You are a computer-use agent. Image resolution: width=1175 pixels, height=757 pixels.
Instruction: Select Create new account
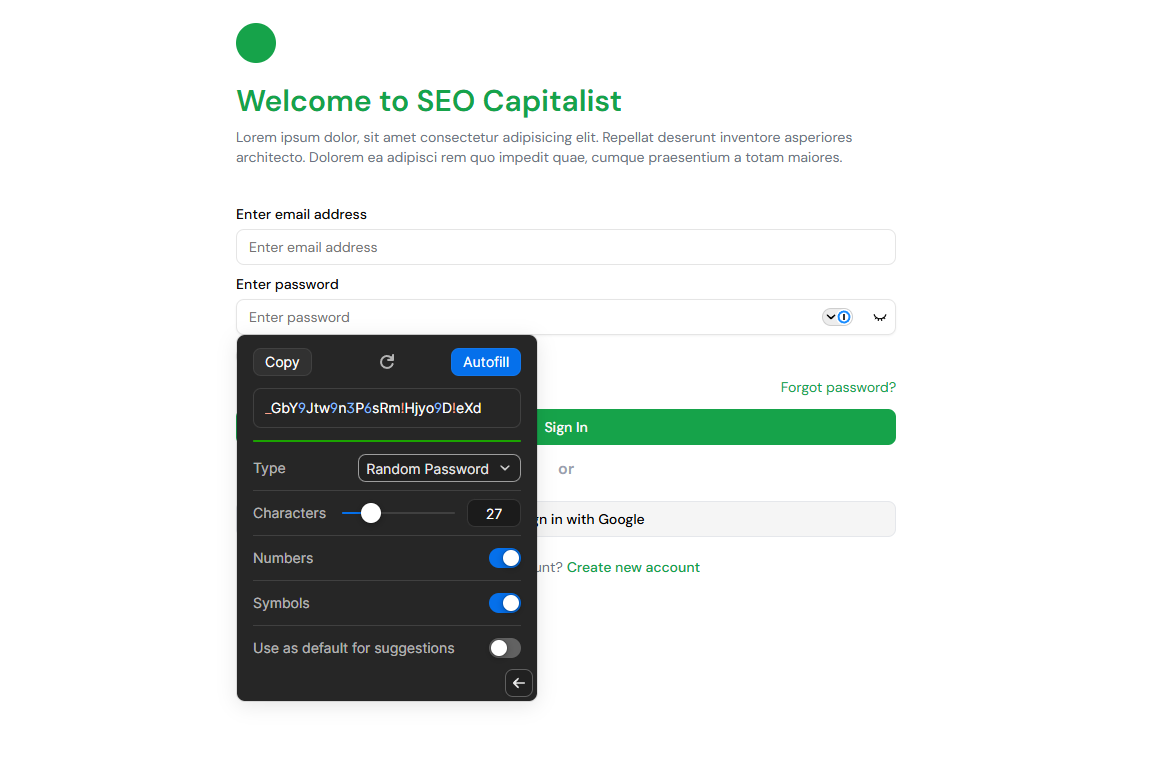pos(632,567)
